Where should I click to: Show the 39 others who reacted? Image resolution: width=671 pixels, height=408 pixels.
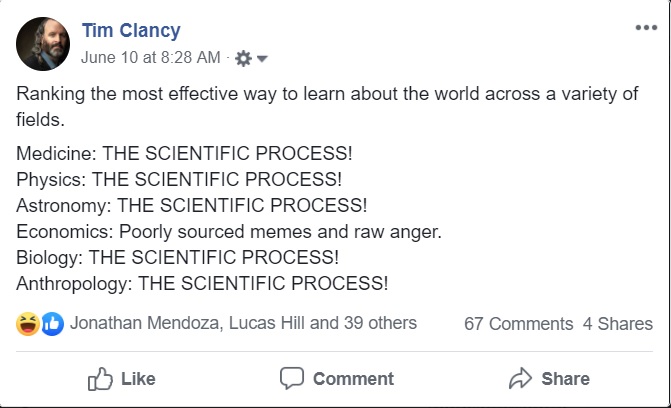point(376,323)
